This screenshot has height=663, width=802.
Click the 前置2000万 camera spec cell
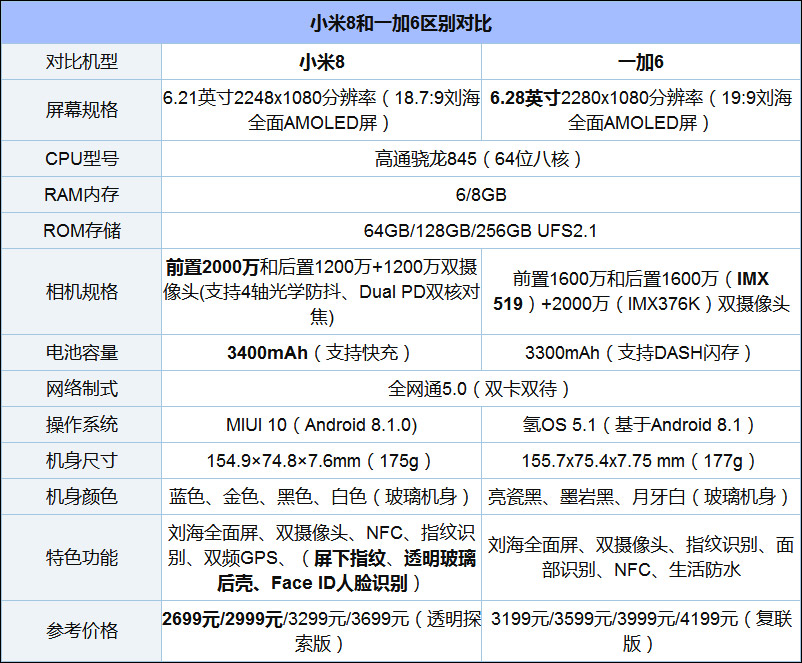[321, 292]
